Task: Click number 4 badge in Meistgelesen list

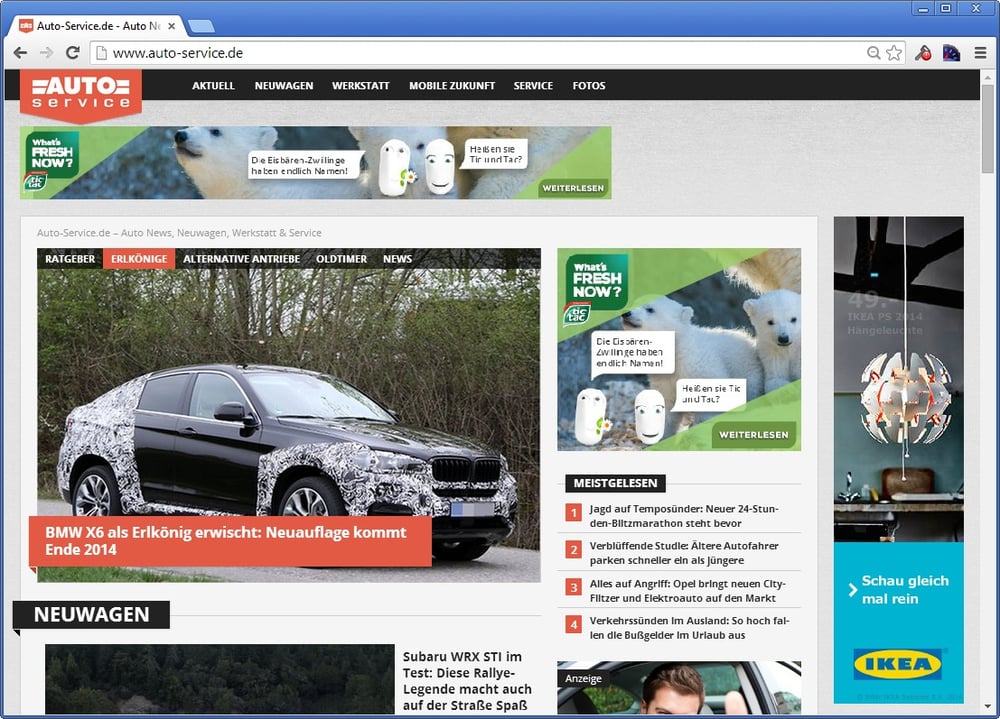Action: click(x=573, y=624)
